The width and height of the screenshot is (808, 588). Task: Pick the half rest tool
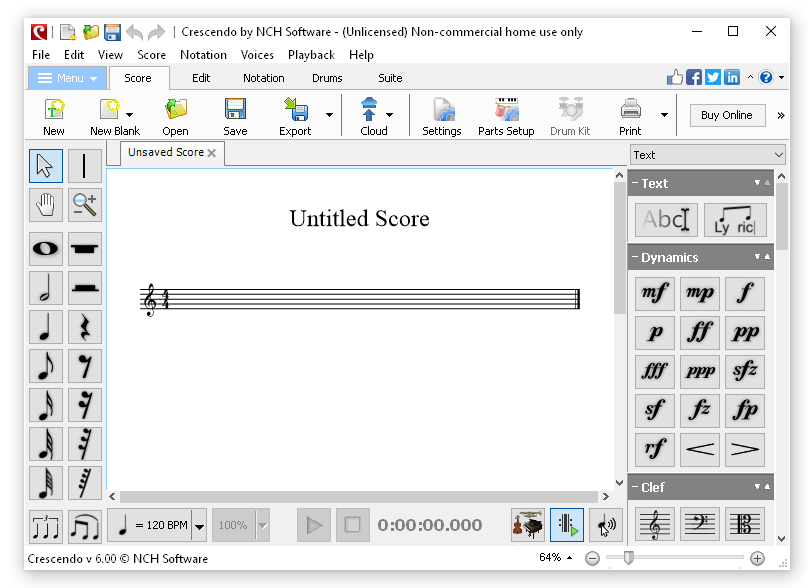pyautogui.click(x=85, y=288)
